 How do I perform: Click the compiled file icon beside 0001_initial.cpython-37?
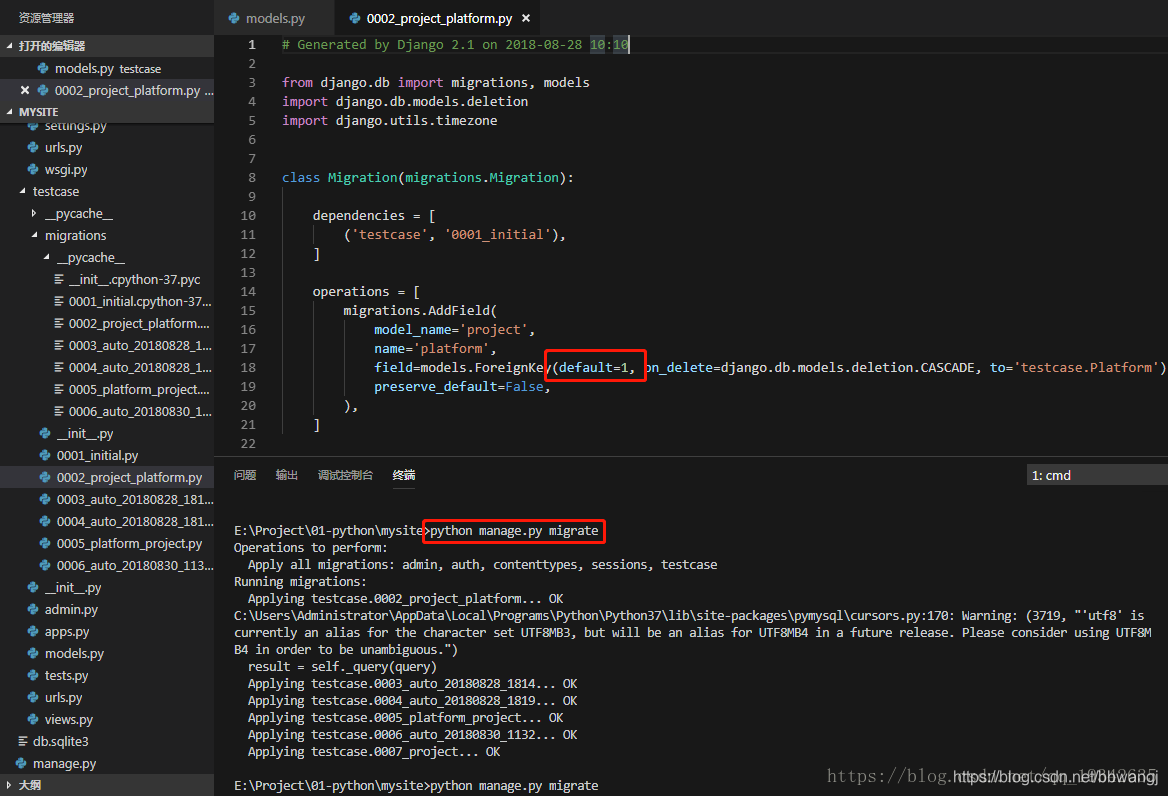[x=60, y=301]
